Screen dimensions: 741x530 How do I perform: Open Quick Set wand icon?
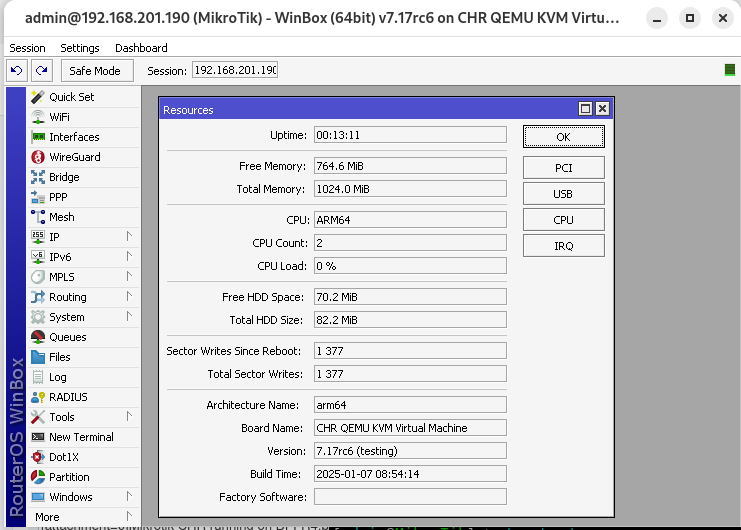pyautogui.click(x=38, y=97)
